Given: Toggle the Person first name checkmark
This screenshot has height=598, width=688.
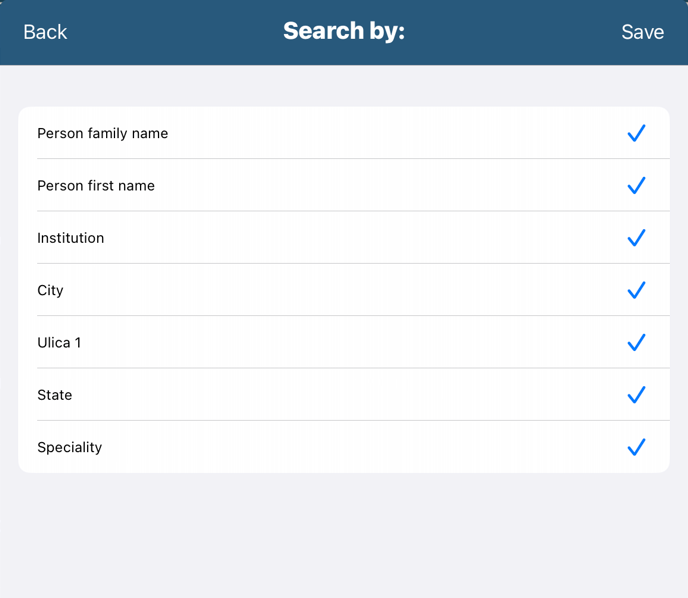Looking at the screenshot, I should [x=636, y=186].
